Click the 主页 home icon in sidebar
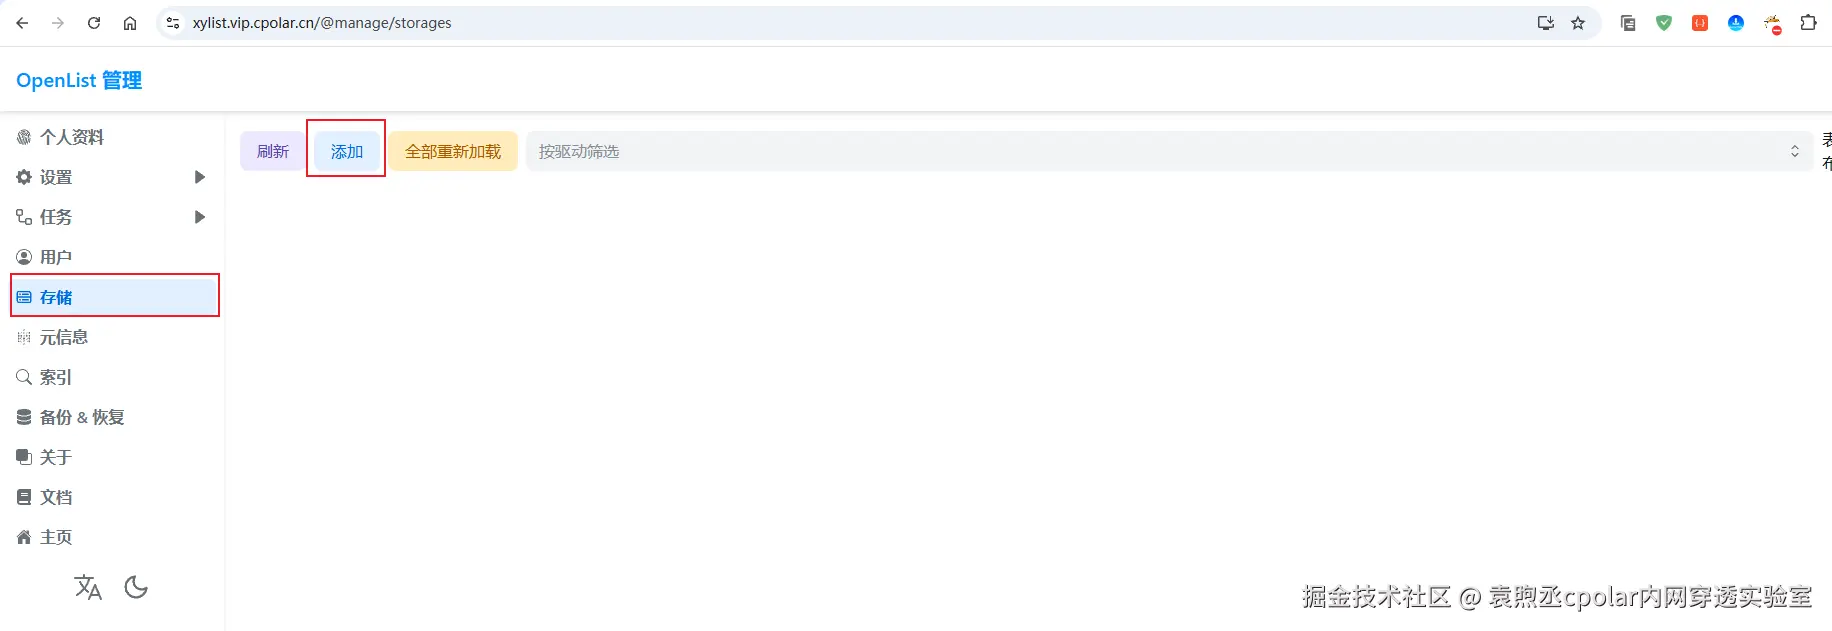Viewport: 1832px width, 631px height. (24, 537)
